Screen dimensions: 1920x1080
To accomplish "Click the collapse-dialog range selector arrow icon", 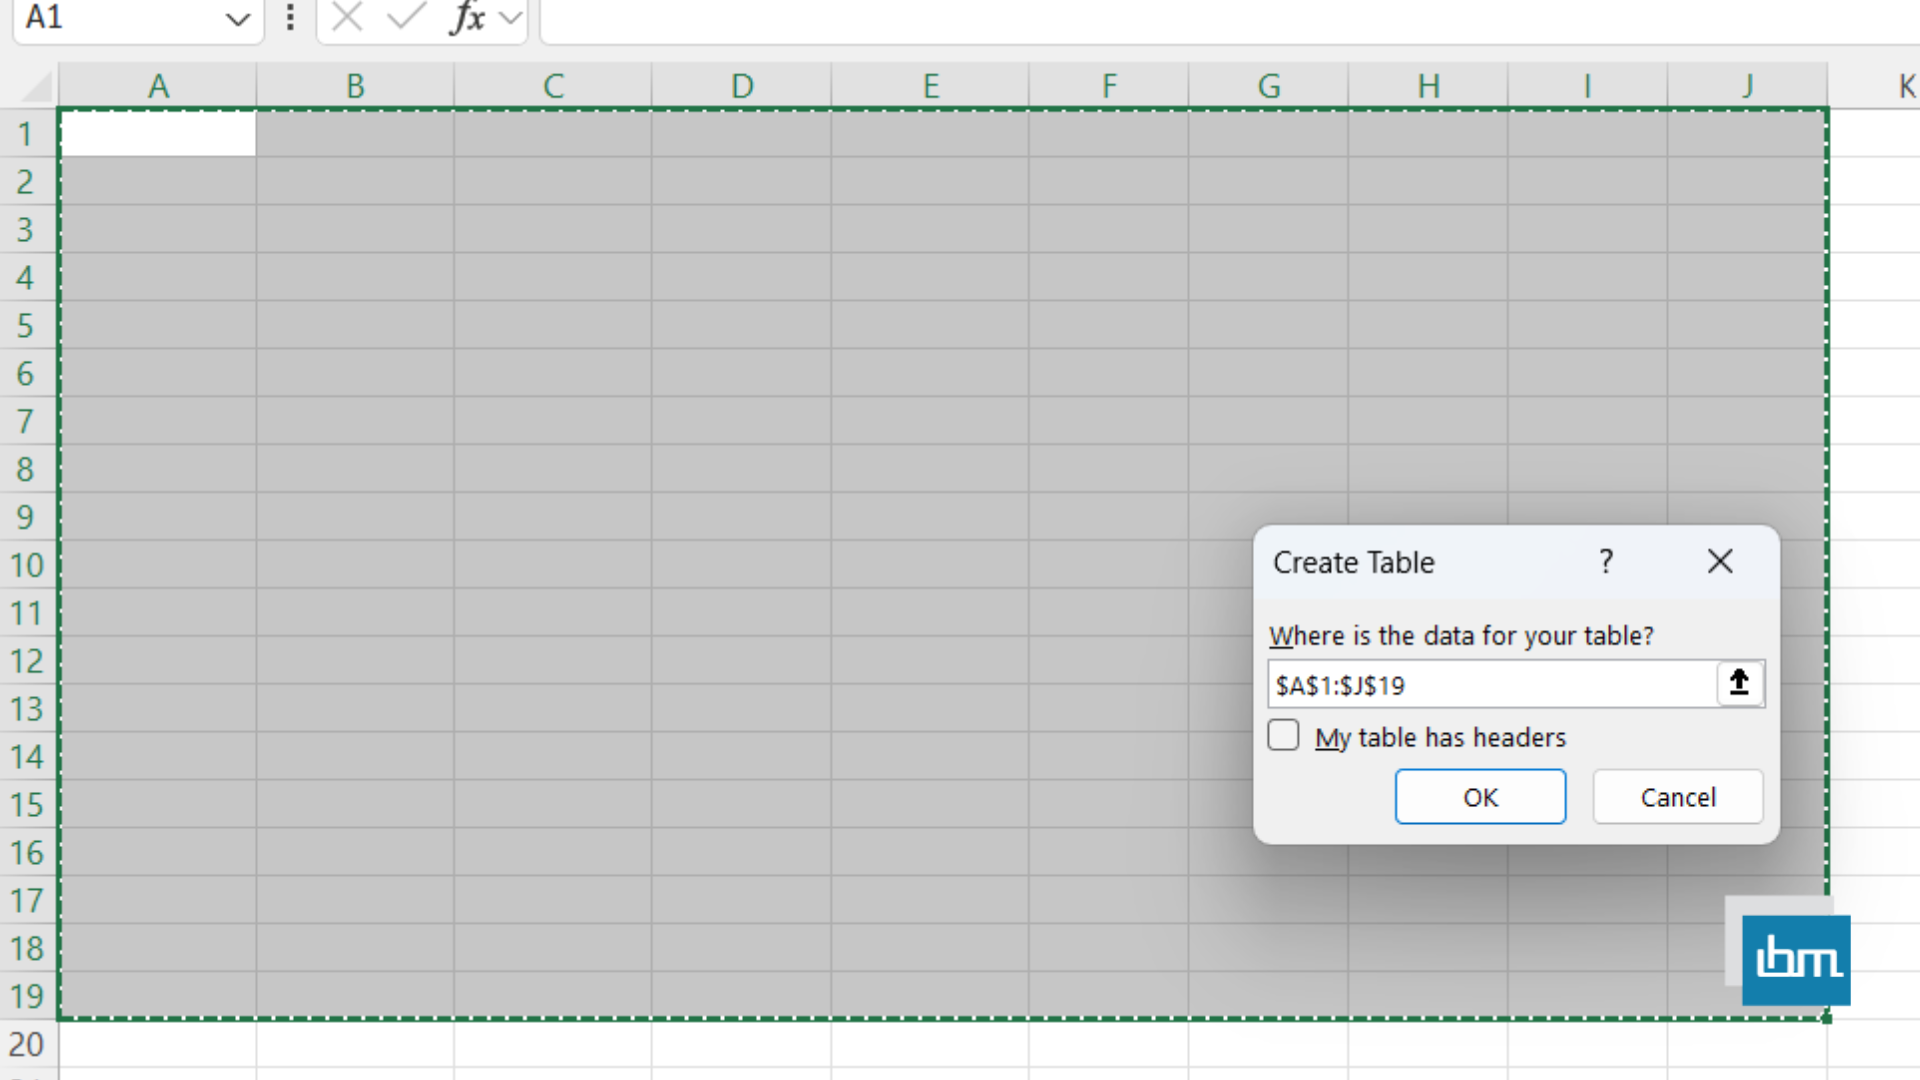I will [x=1738, y=684].
